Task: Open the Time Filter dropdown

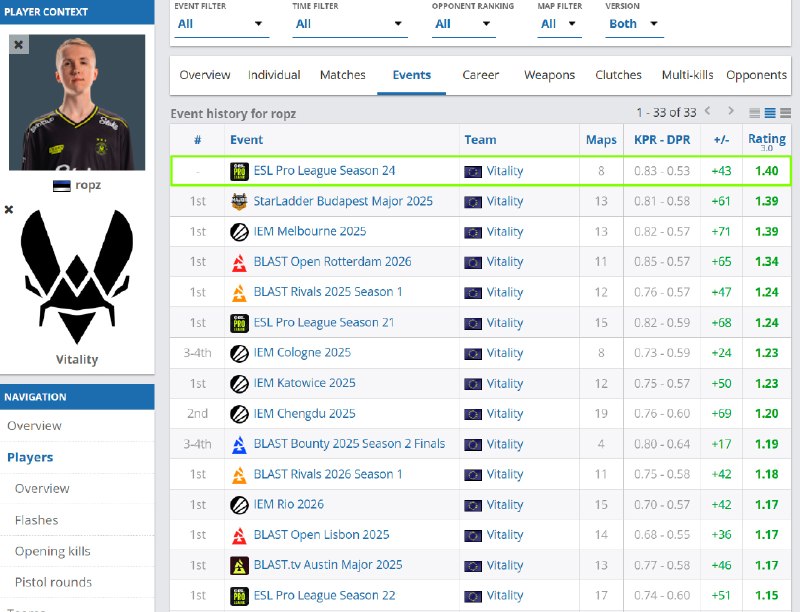Action: pos(350,24)
